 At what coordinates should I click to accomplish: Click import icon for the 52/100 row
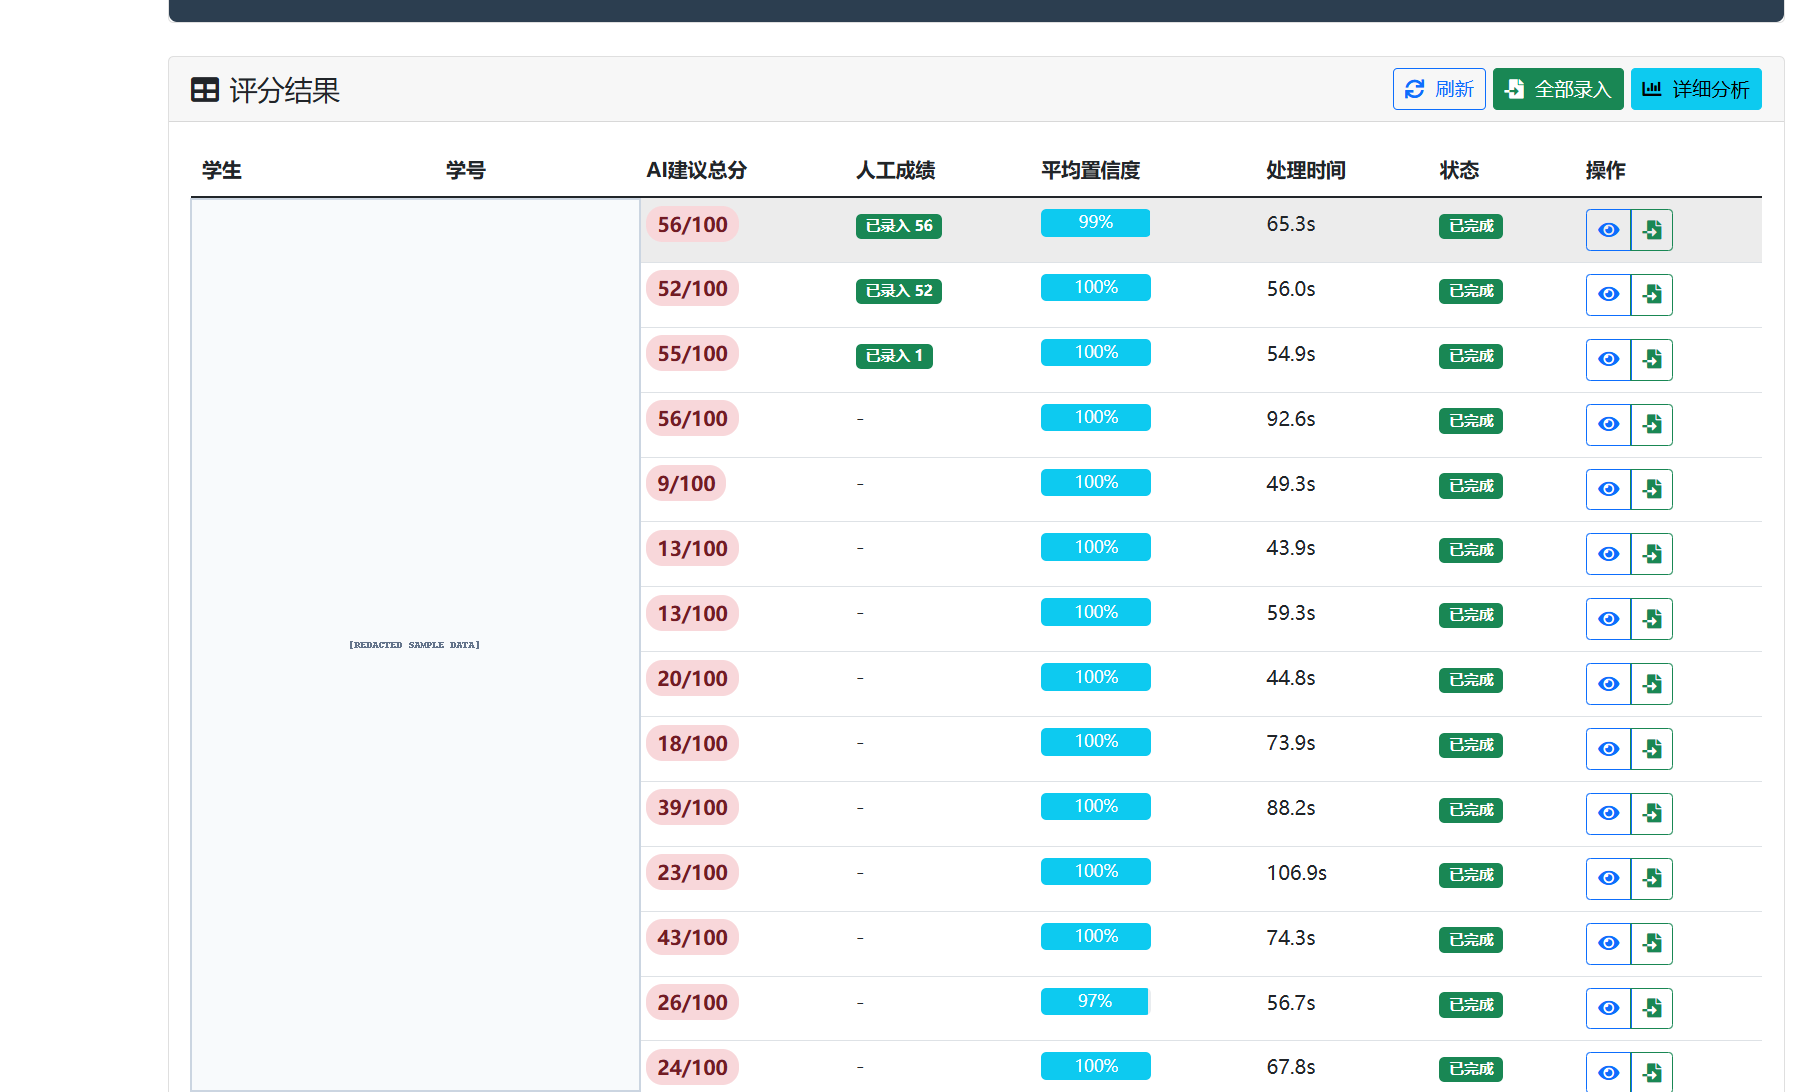[1652, 295]
